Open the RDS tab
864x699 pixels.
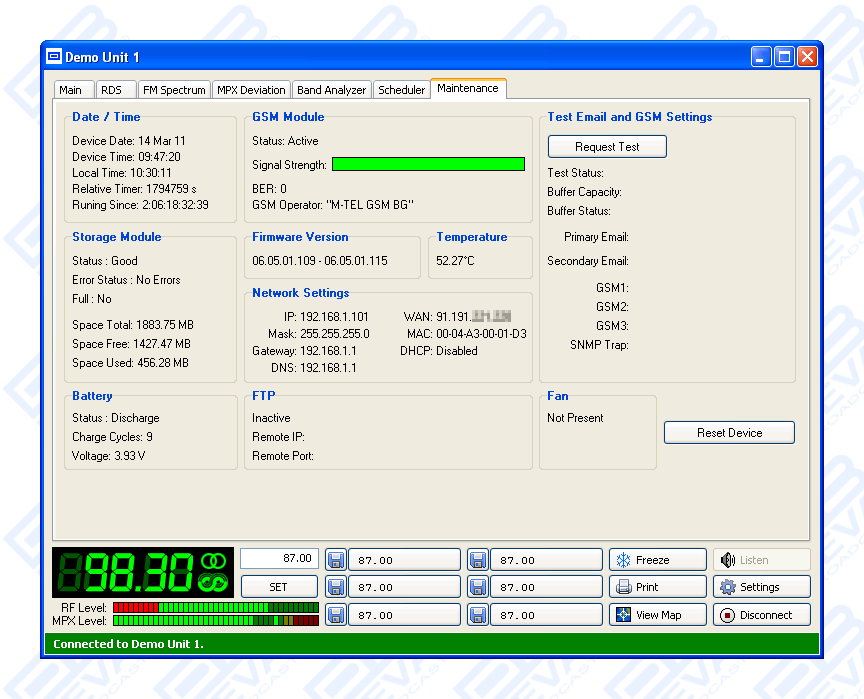pyautogui.click(x=111, y=90)
